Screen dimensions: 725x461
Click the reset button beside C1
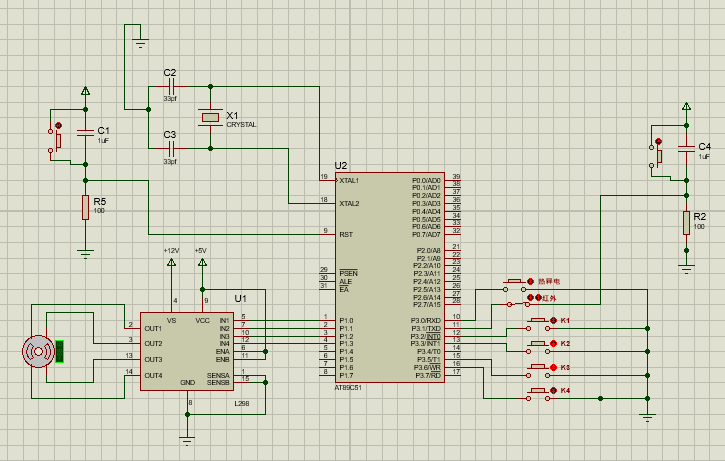54,140
